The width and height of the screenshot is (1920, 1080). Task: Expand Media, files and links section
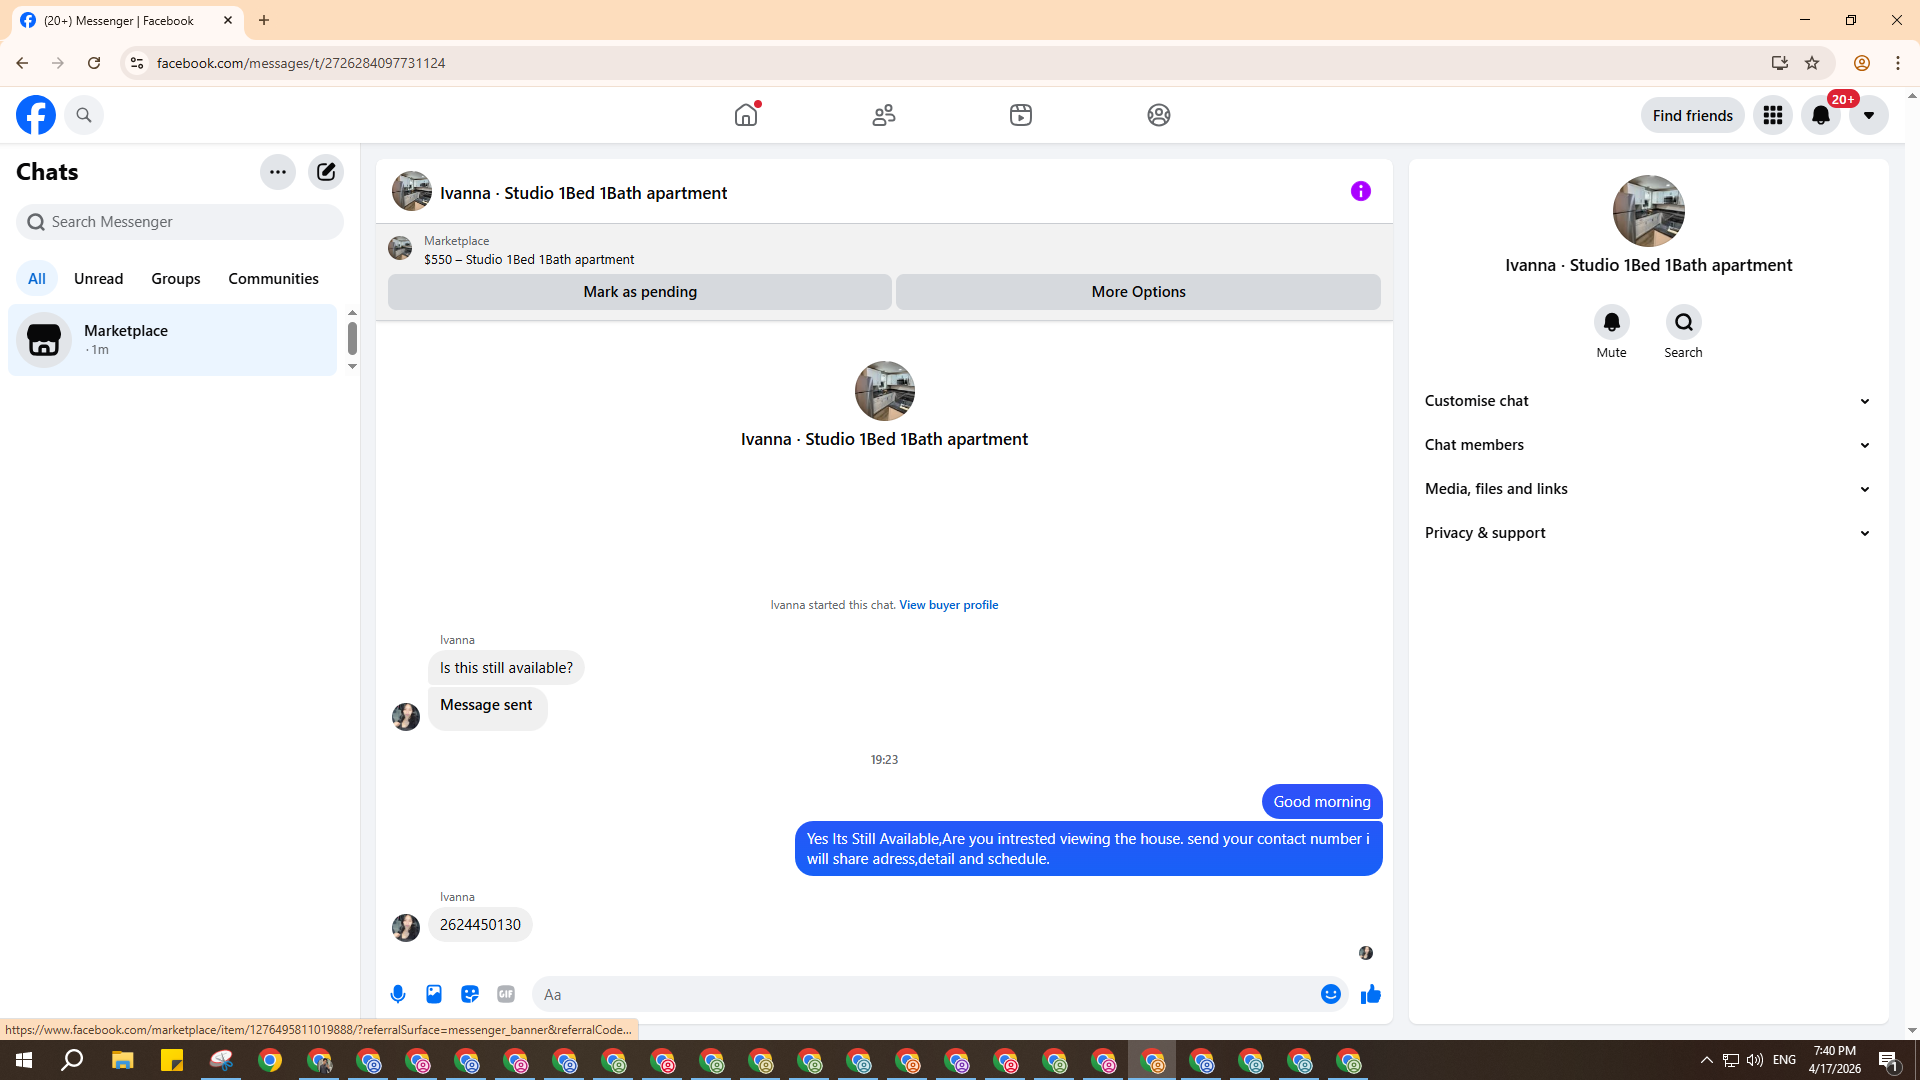click(x=1647, y=489)
